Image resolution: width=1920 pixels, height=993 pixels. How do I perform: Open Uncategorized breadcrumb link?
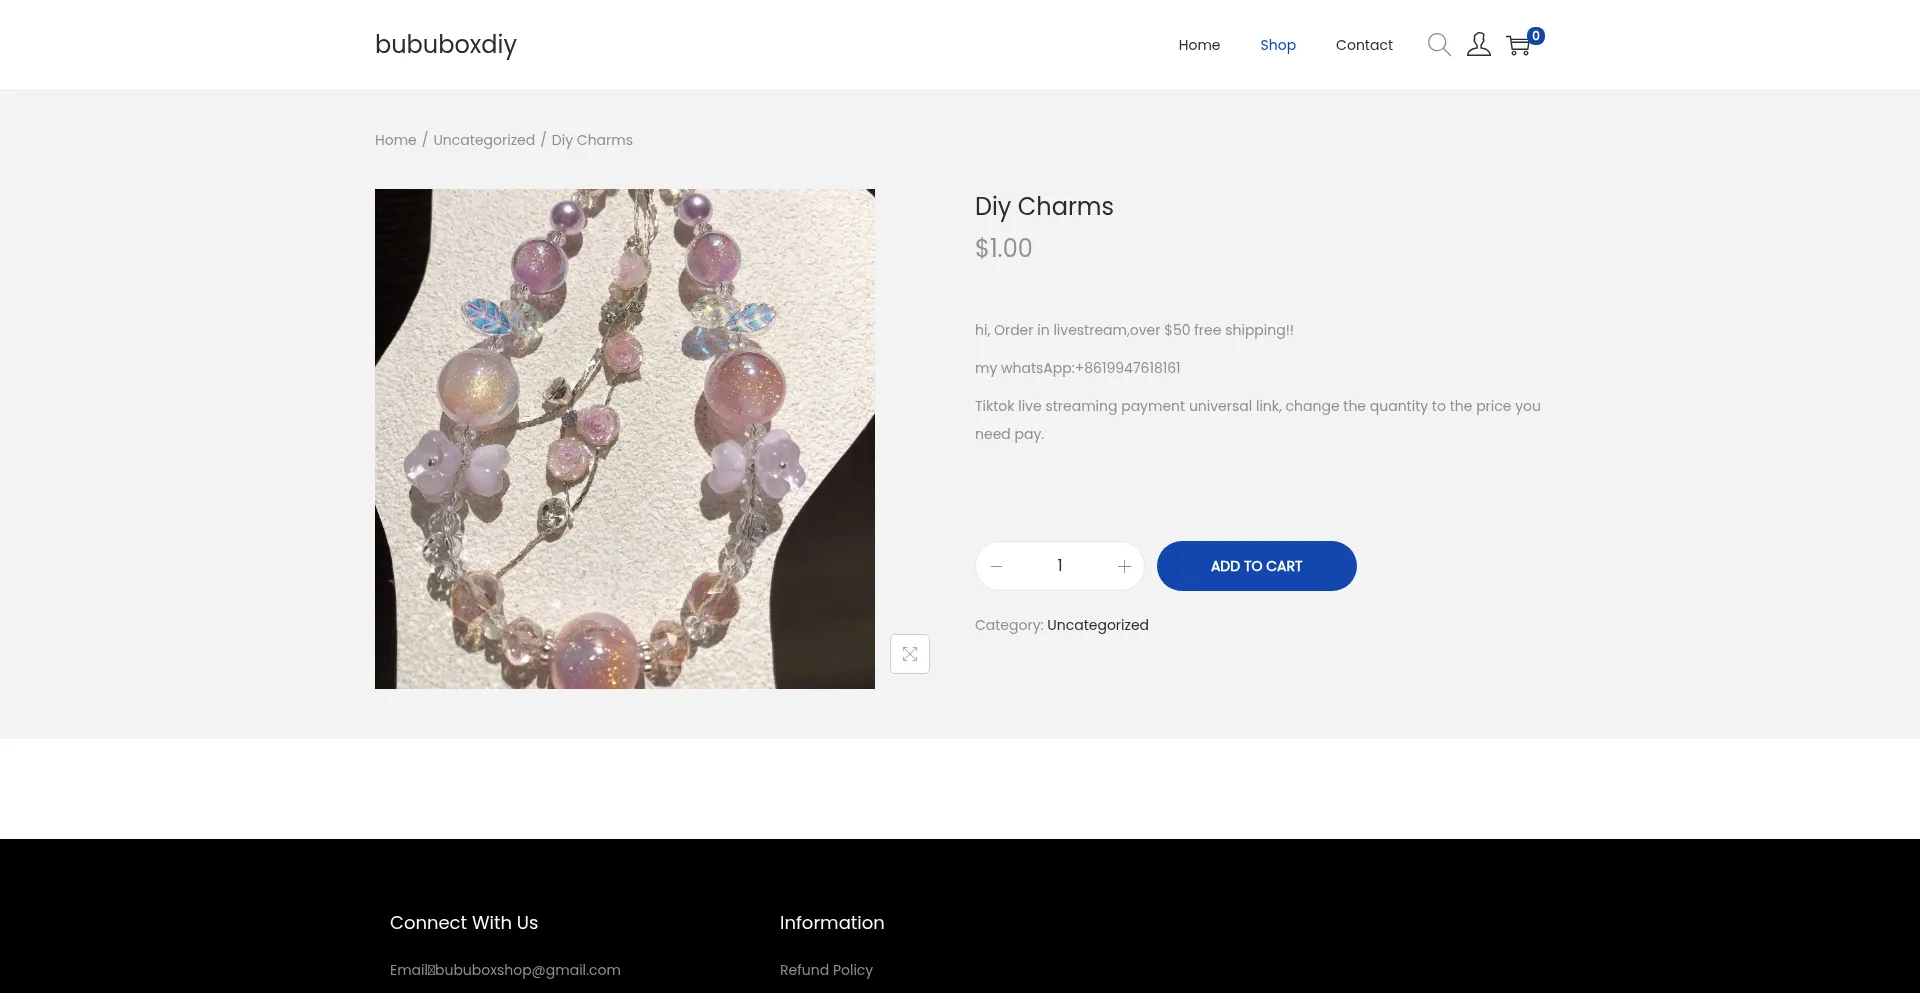pos(484,140)
